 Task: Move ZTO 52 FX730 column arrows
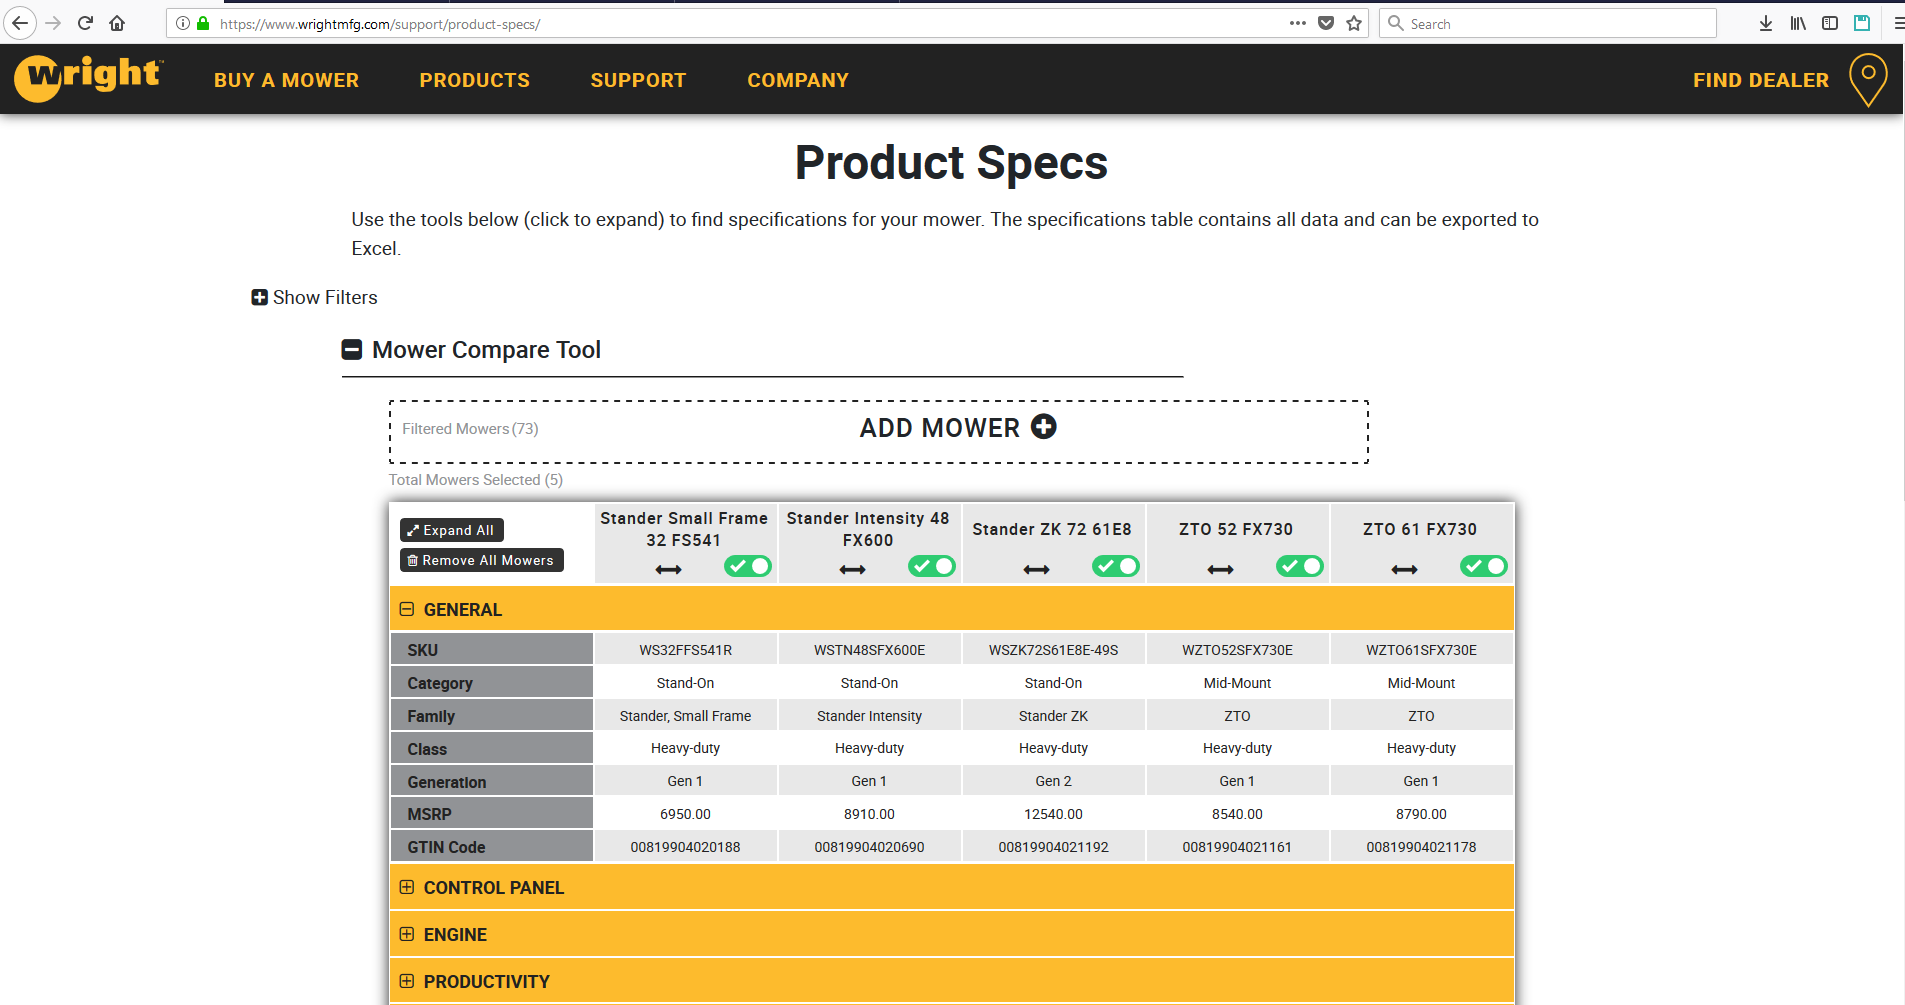point(1221,569)
